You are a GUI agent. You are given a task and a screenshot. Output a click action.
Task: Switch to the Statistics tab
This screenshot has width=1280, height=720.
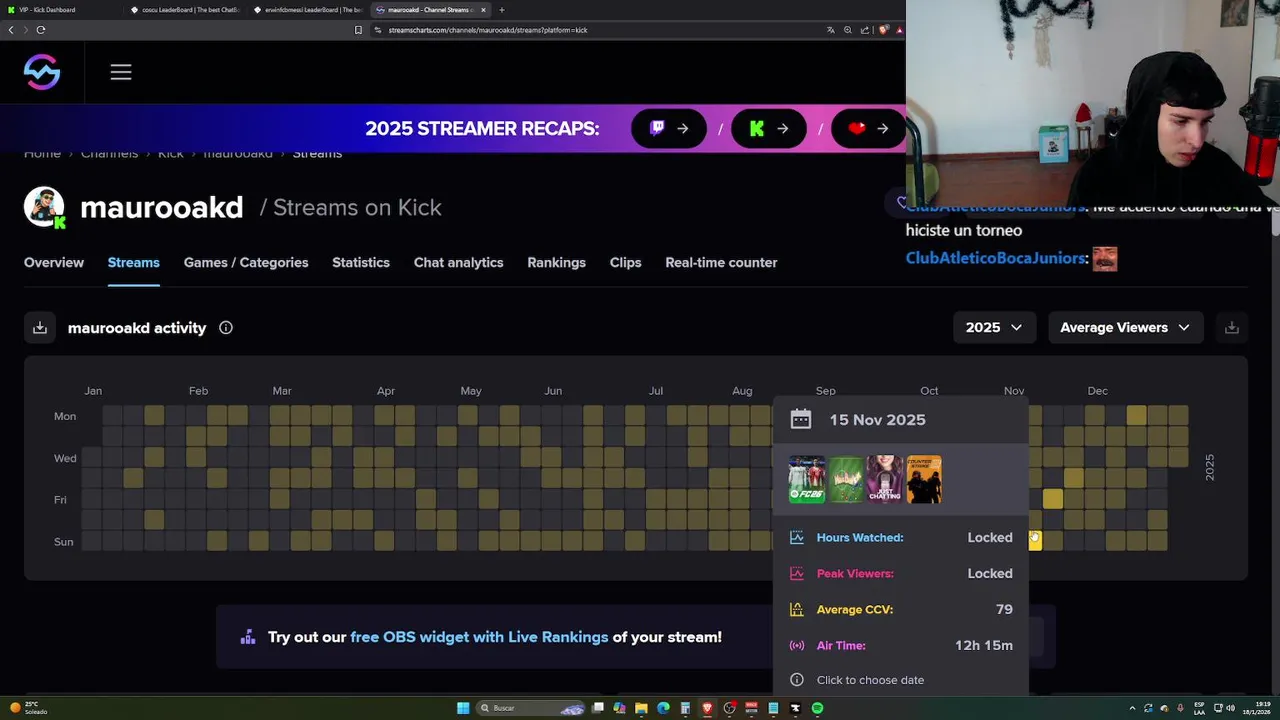361,262
